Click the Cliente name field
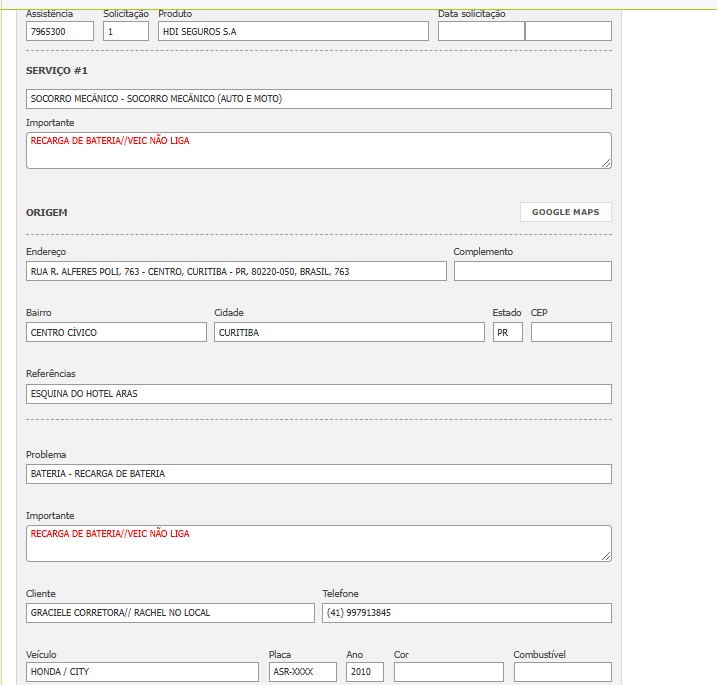Image resolution: width=717 pixels, height=685 pixels. pos(170,613)
